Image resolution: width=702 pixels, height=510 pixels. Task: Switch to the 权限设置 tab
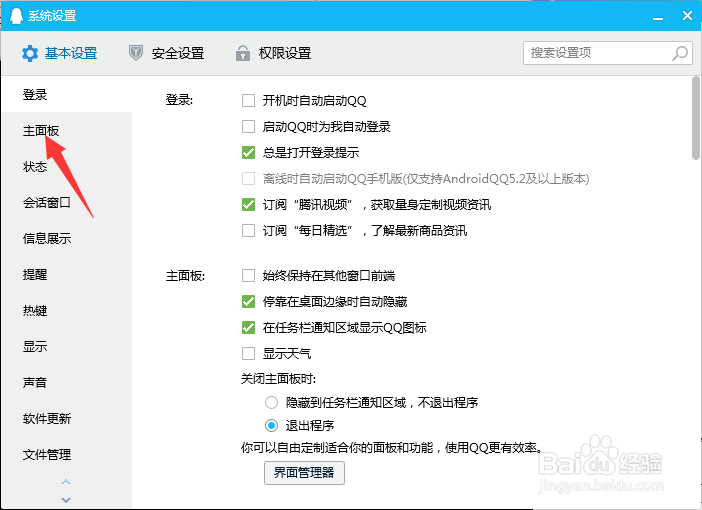tap(274, 53)
